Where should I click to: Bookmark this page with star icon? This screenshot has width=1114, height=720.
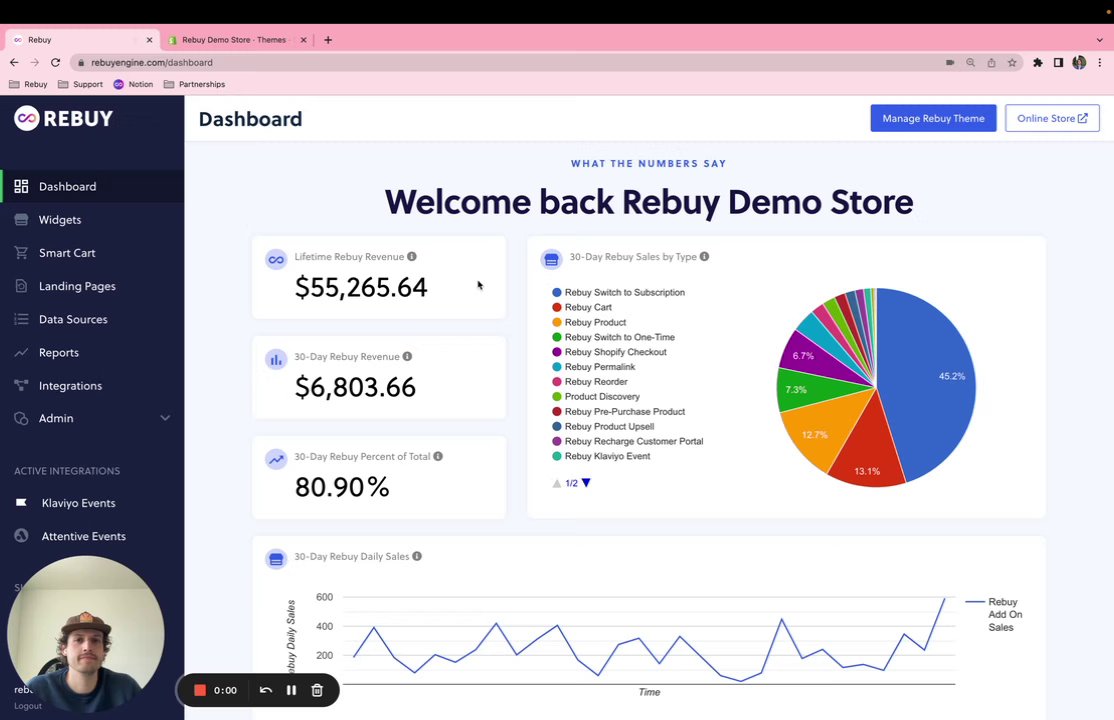tap(1012, 63)
